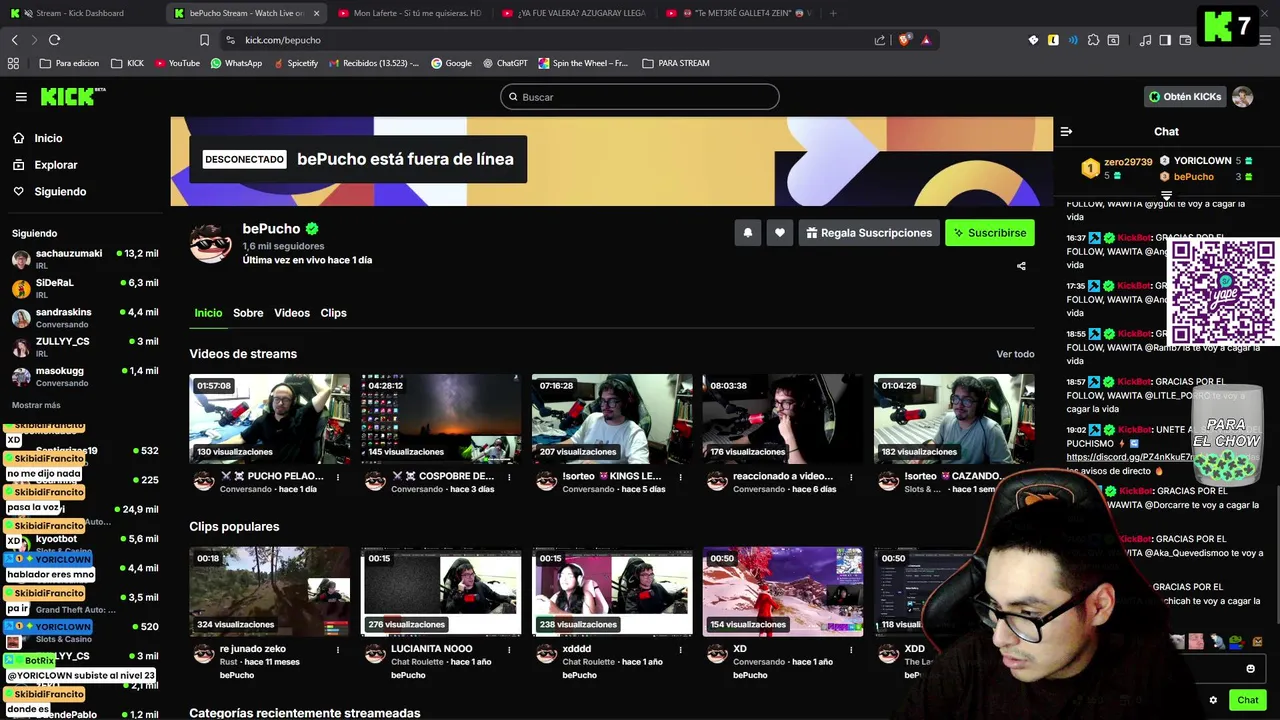Open options for KINGS LE video
The image size is (1280, 720).
[x=680, y=477]
